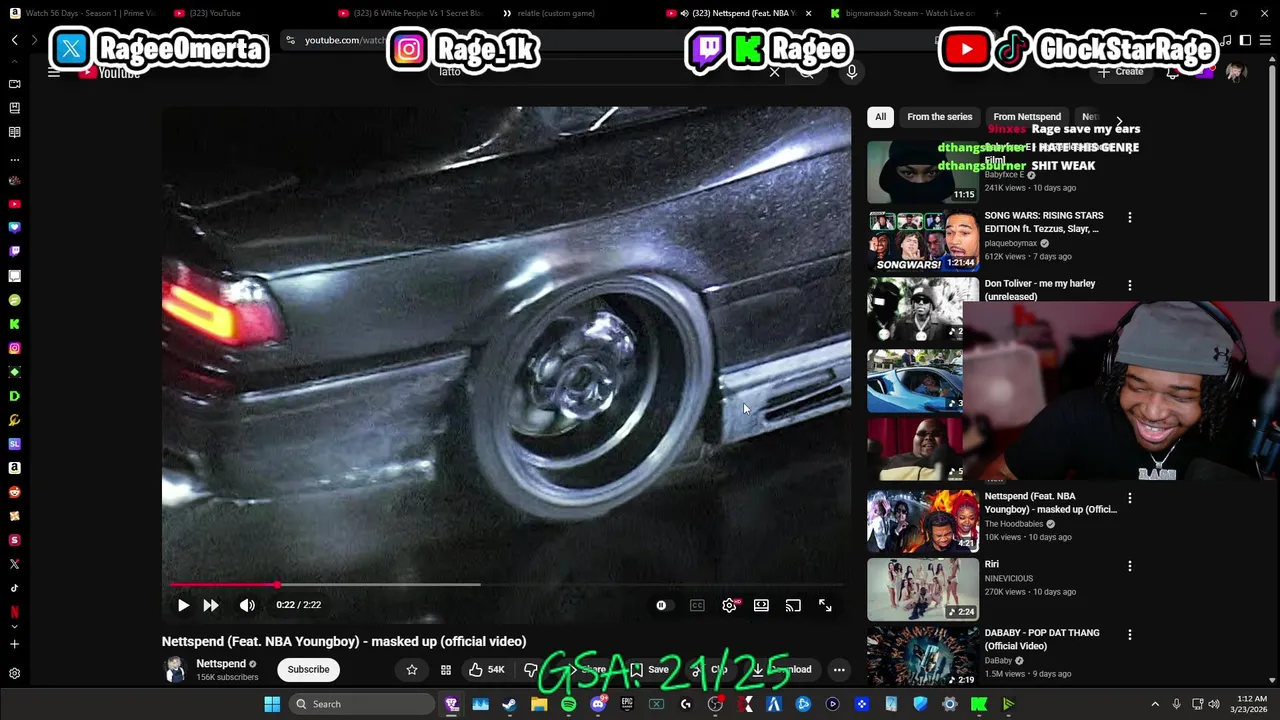Open options for SONG WARS video

point(1130,217)
